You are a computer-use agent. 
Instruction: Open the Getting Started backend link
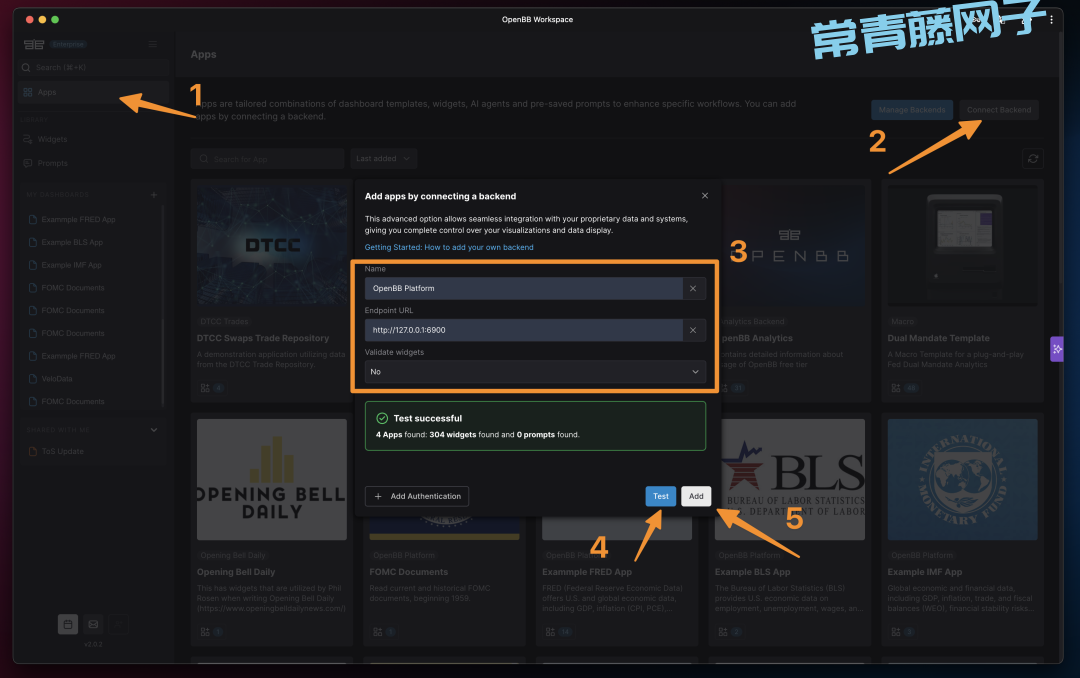tap(449, 247)
